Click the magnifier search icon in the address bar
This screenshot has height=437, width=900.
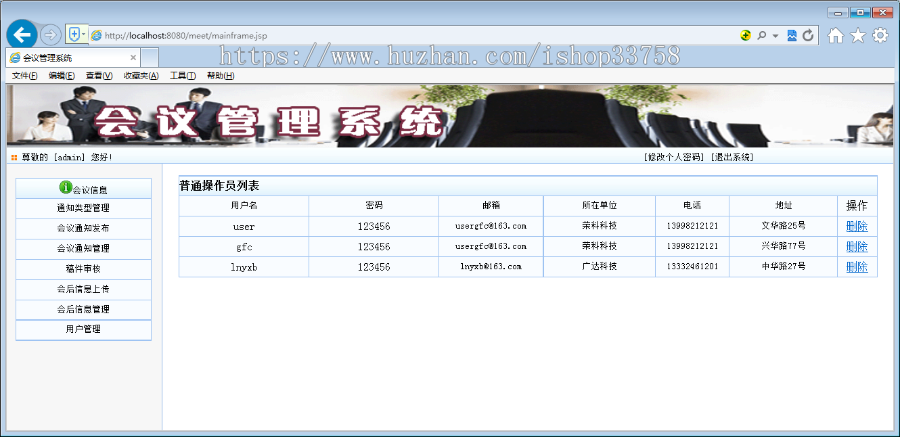coord(761,36)
